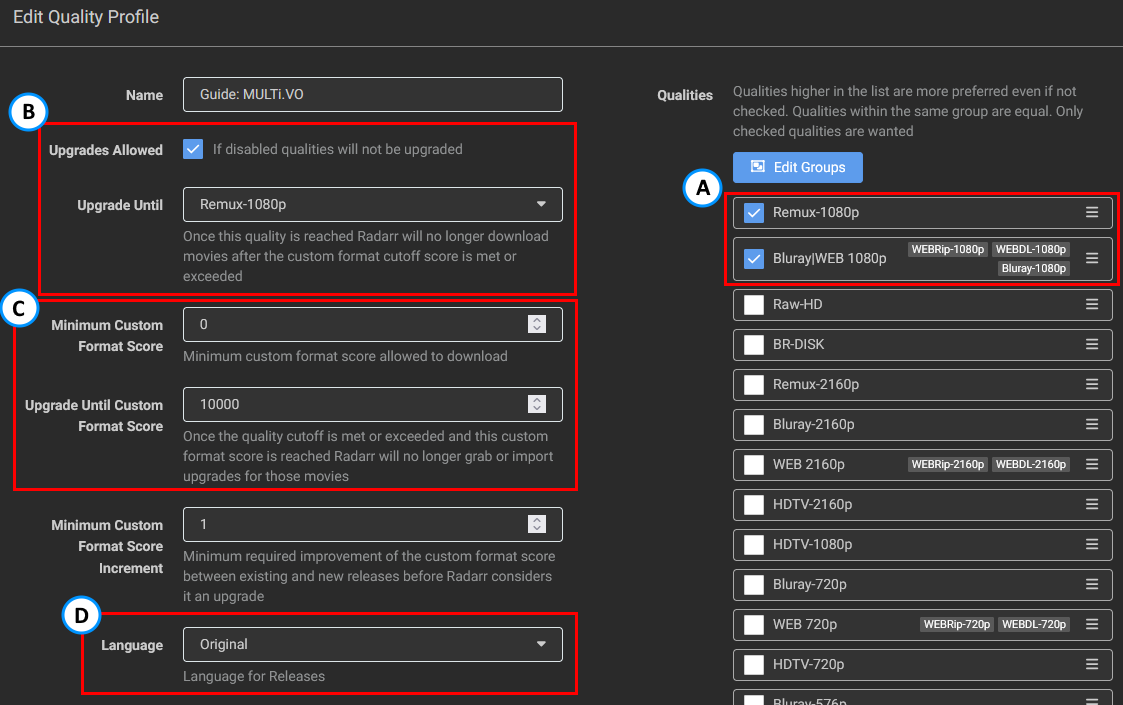This screenshot has width=1123, height=705.
Task: Click the drag handle icon for Raw-HD
Action: pos(1092,304)
